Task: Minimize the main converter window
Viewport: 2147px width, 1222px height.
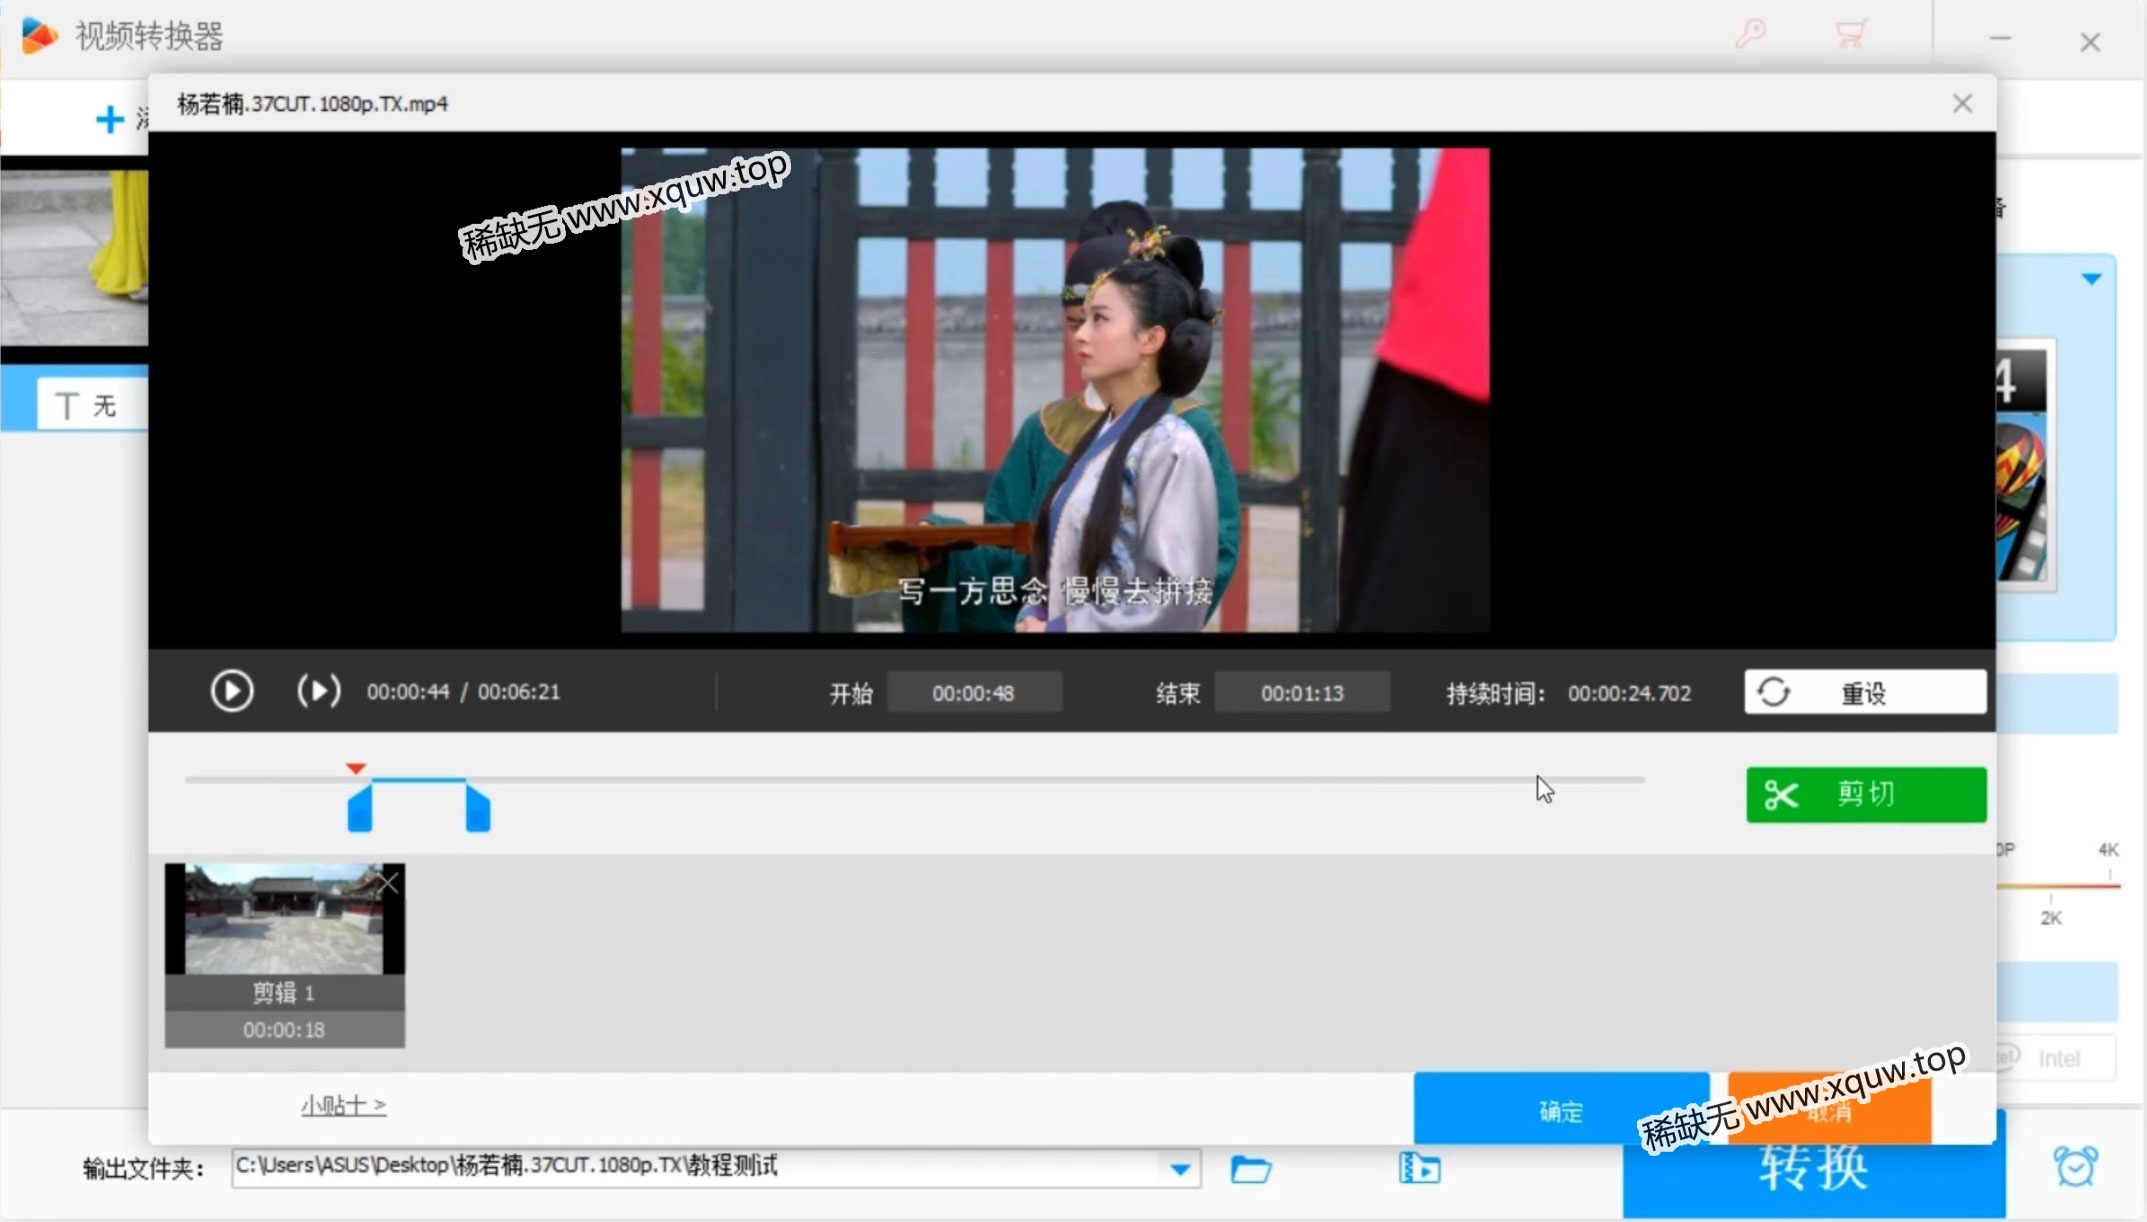Action: 2000,38
